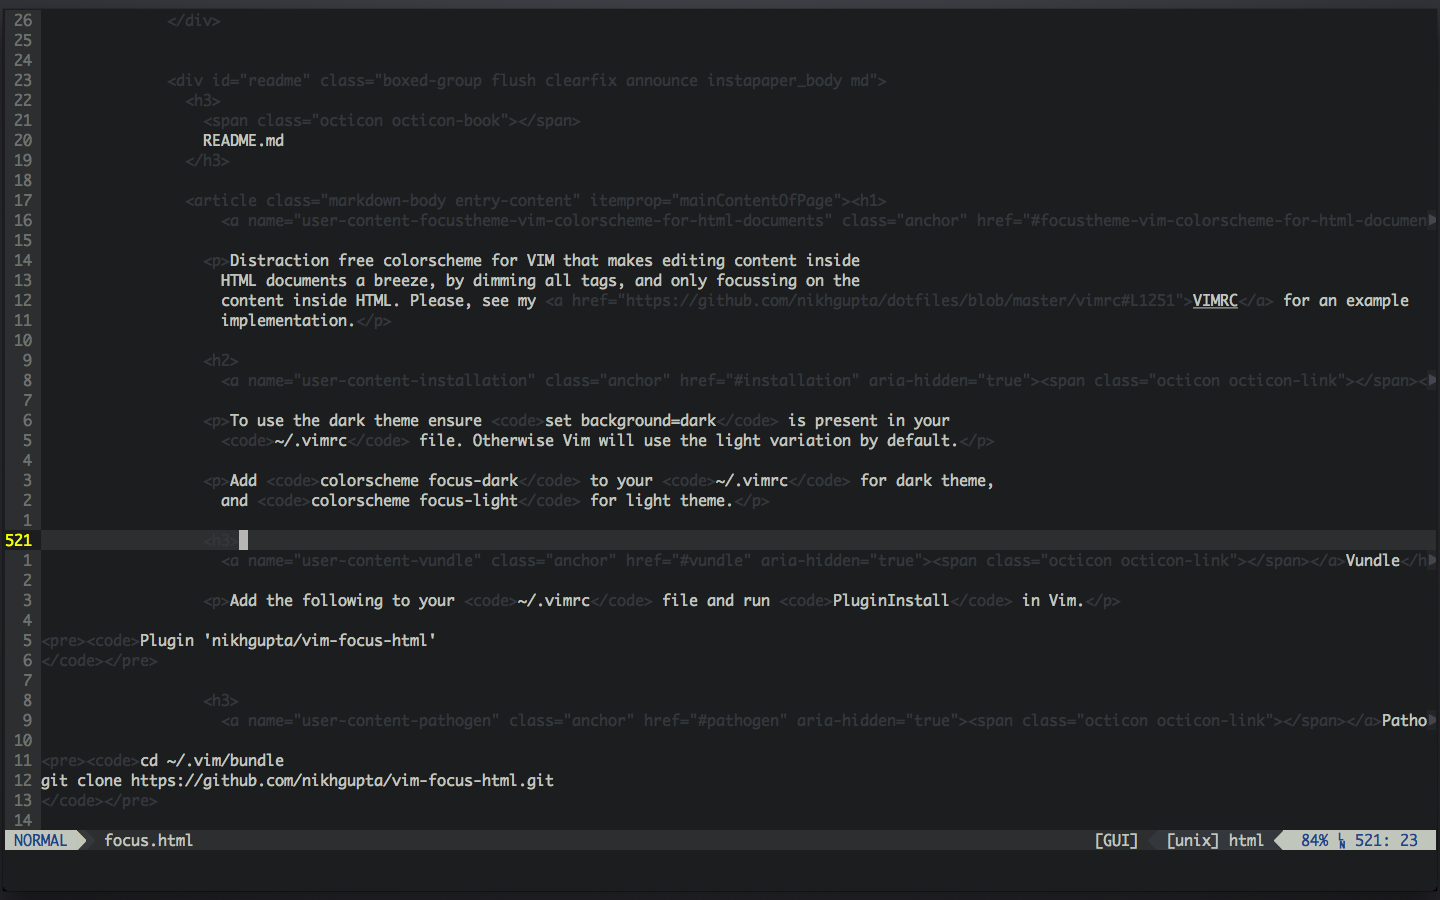Click 'for an example' after VIMRC
The height and width of the screenshot is (900, 1440).
[1346, 300]
